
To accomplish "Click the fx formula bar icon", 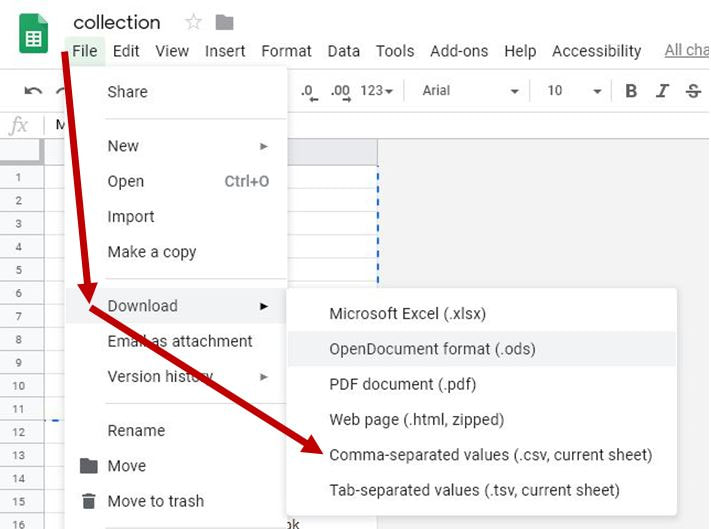I will pos(19,125).
